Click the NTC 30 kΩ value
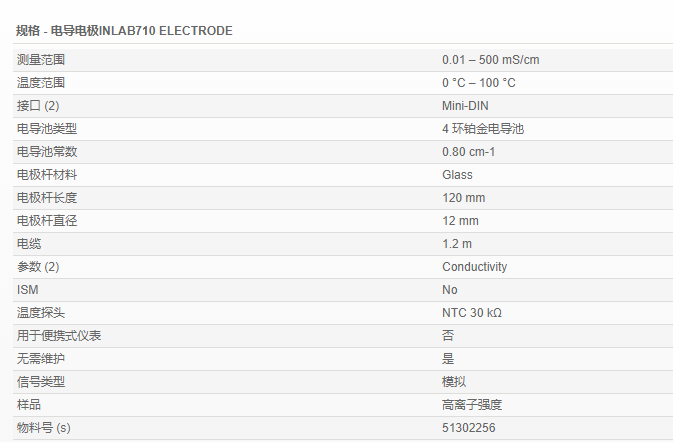Viewport: 673px width, 442px height. coord(471,313)
